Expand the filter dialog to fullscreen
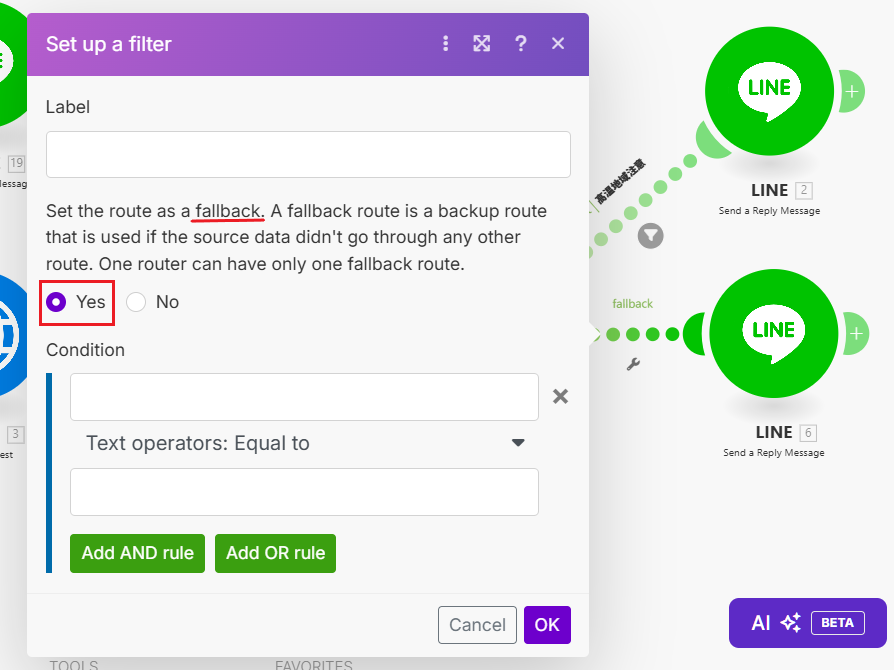This screenshot has width=894, height=670. click(x=482, y=43)
